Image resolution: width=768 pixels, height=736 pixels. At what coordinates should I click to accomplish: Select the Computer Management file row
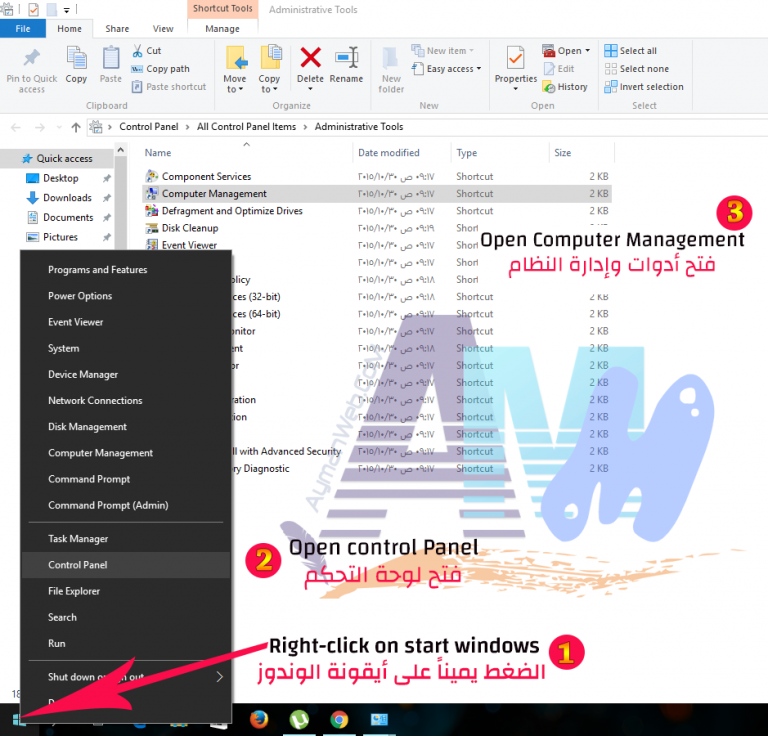pyautogui.click(x=377, y=194)
